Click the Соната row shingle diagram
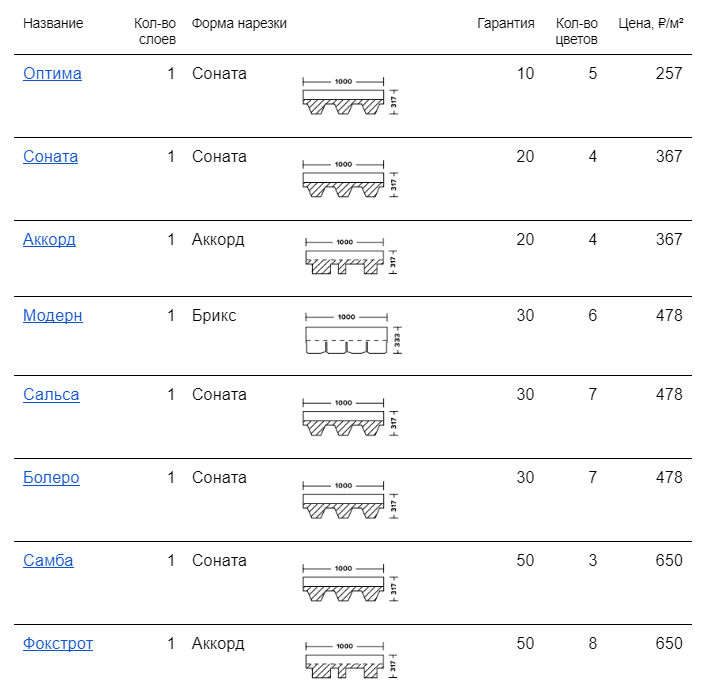This screenshot has width=713, height=697. click(x=350, y=179)
